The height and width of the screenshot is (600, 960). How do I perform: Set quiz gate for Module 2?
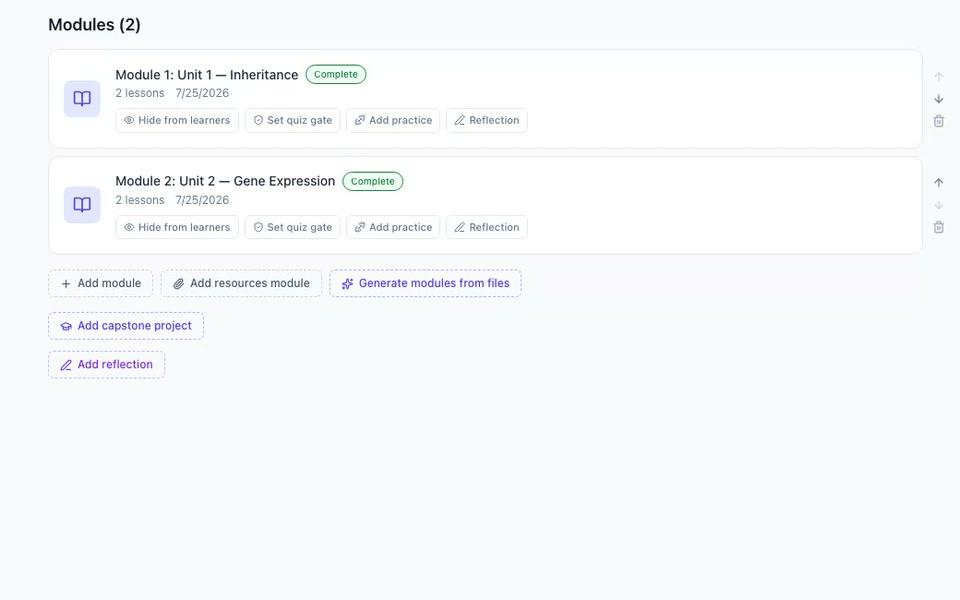coord(293,227)
